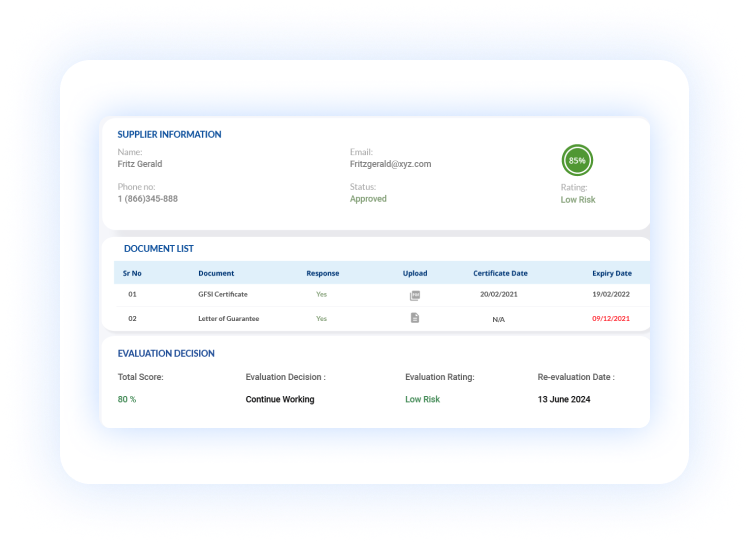This screenshot has height=544, width=749.
Task: Click certificate date 20/02/2021
Action: coord(499,294)
